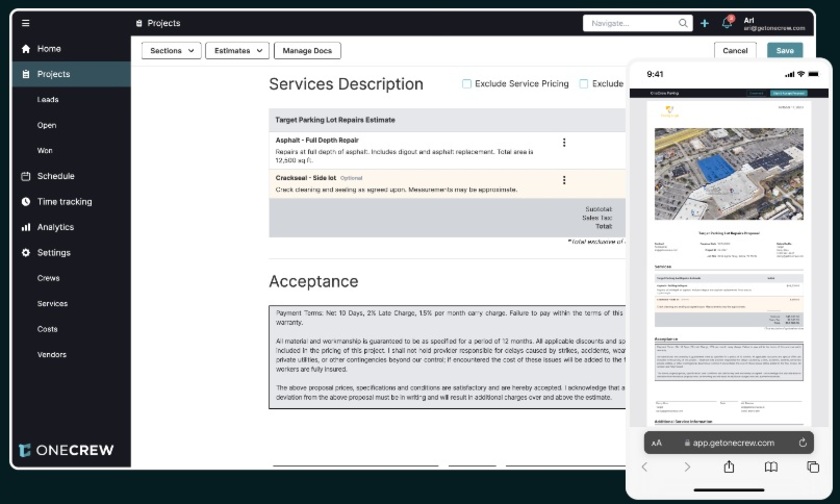Image resolution: width=840 pixels, height=504 pixels.
Task: Click the Manage Docs button
Action: click(307, 50)
